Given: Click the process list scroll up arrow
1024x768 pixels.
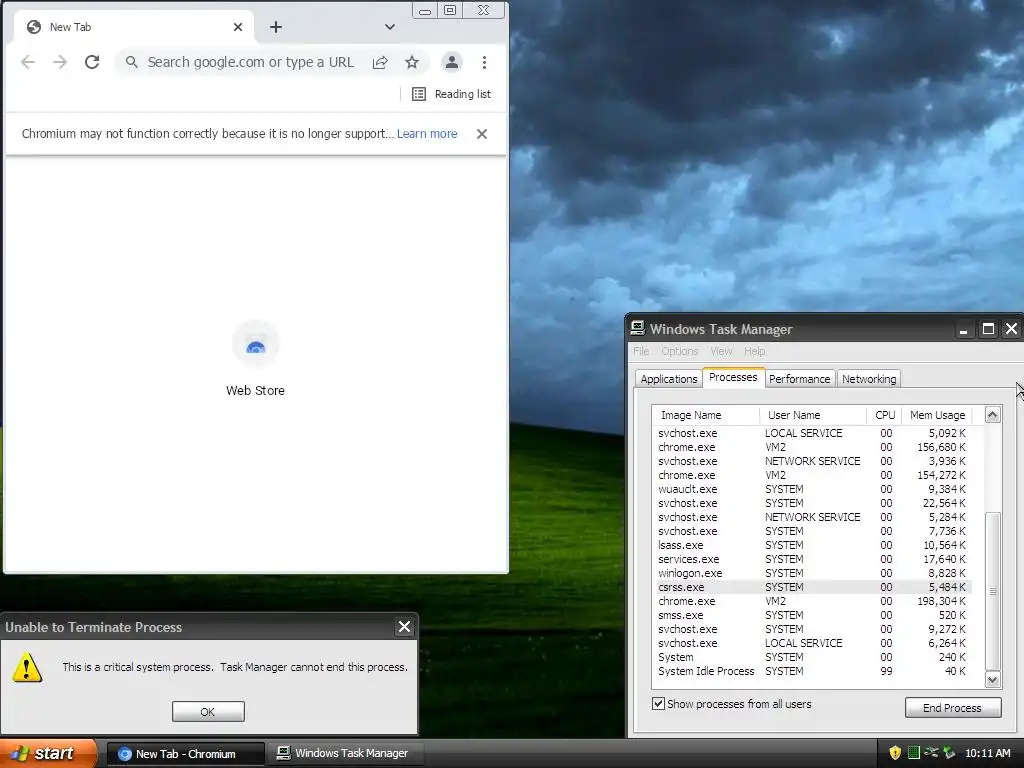Looking at the screenshot, I should [993, 415].
